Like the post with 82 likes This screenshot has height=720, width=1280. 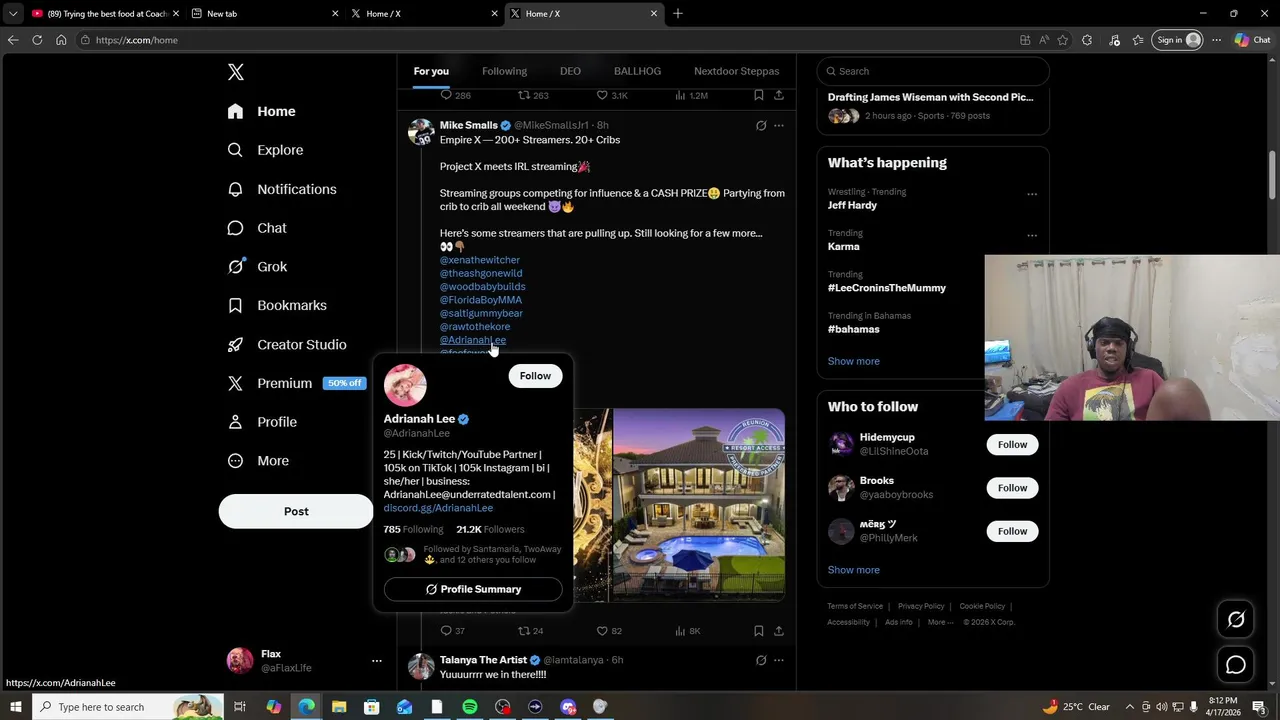coord(609,631)
